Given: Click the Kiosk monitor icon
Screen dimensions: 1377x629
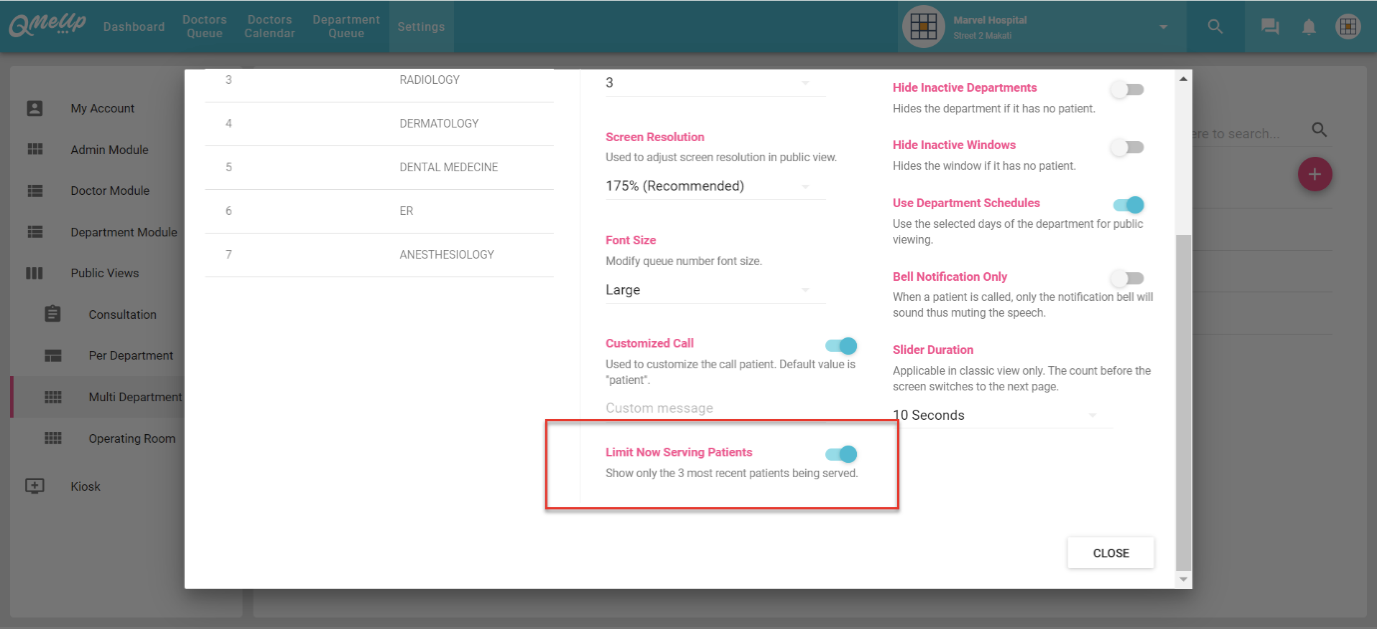Looking at the screenshot, I should (x=35, y=486).
